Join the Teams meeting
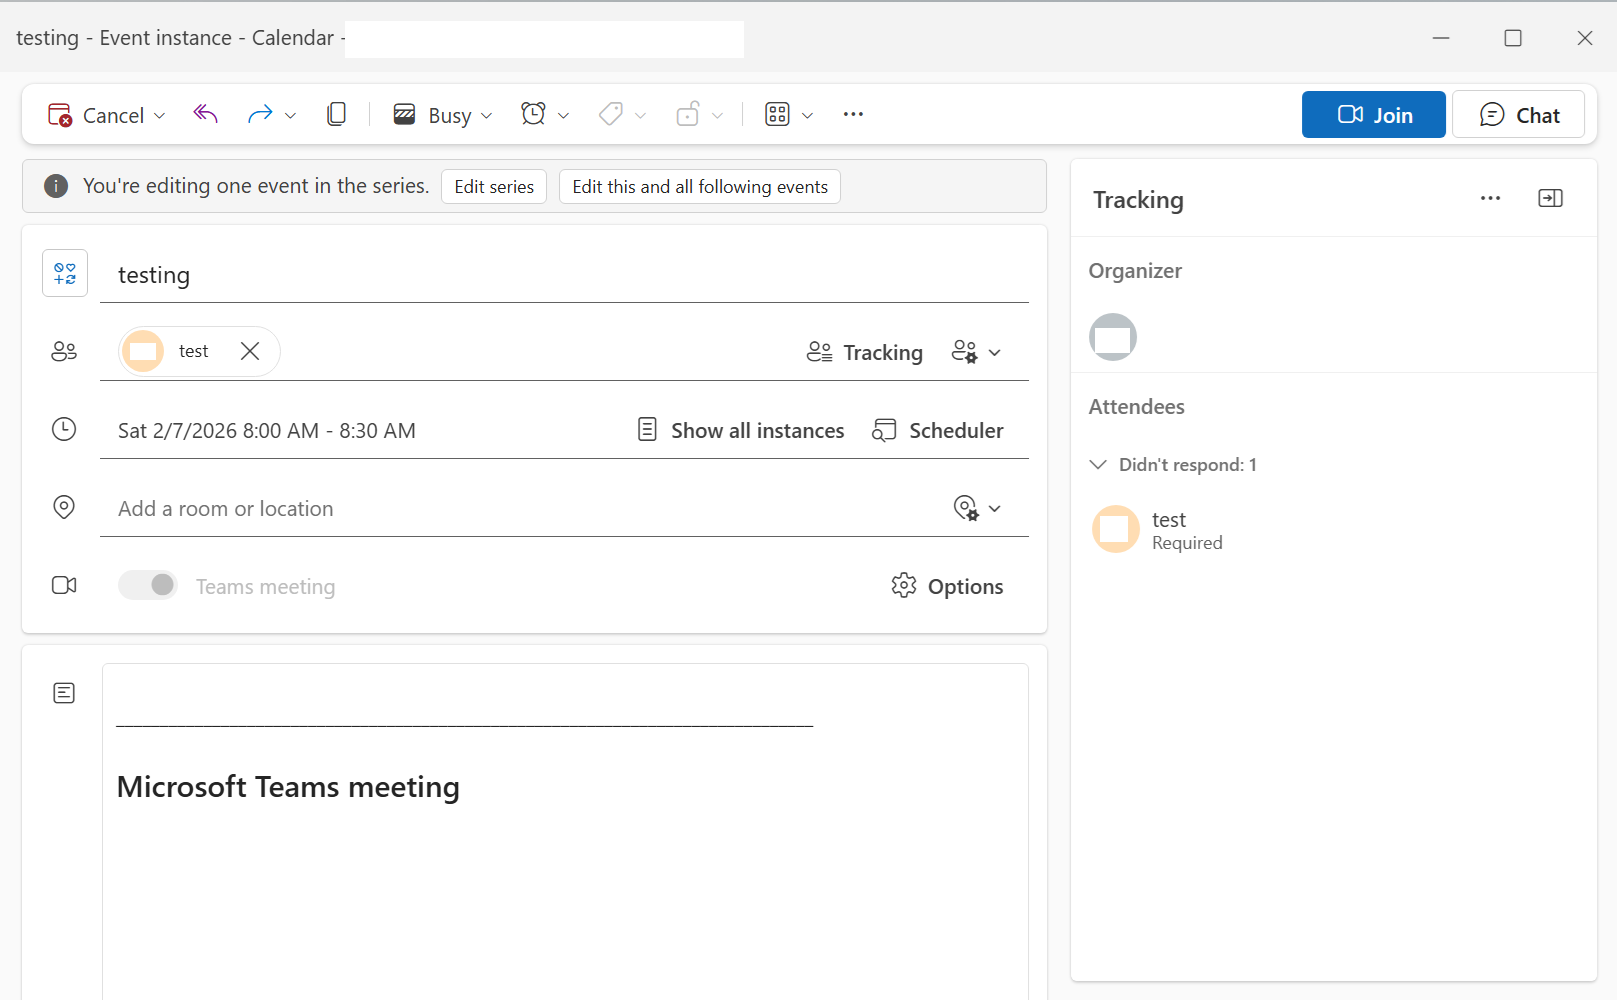Screen dimensions: 1617x1000 pyautogui.click(x=1373, y=114)
